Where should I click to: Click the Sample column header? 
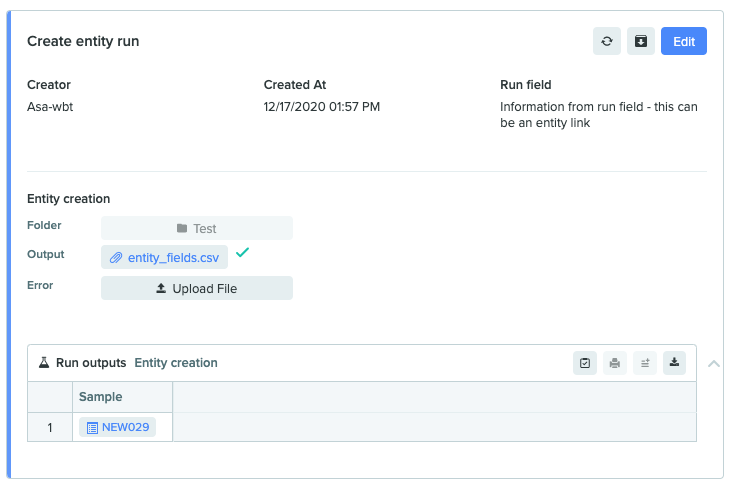coord(123,397)
